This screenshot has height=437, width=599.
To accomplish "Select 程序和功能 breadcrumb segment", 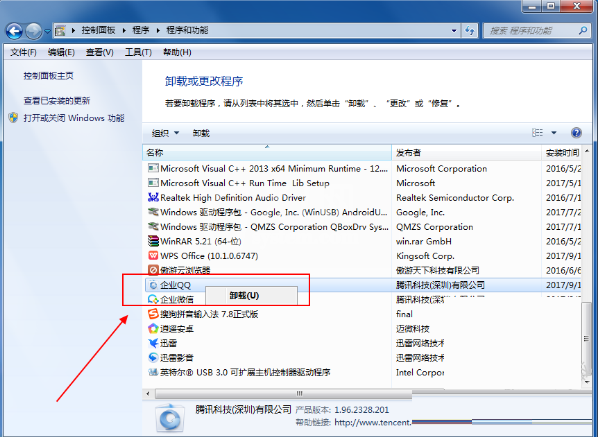I will pyautogui.click(x=187, y=30).
